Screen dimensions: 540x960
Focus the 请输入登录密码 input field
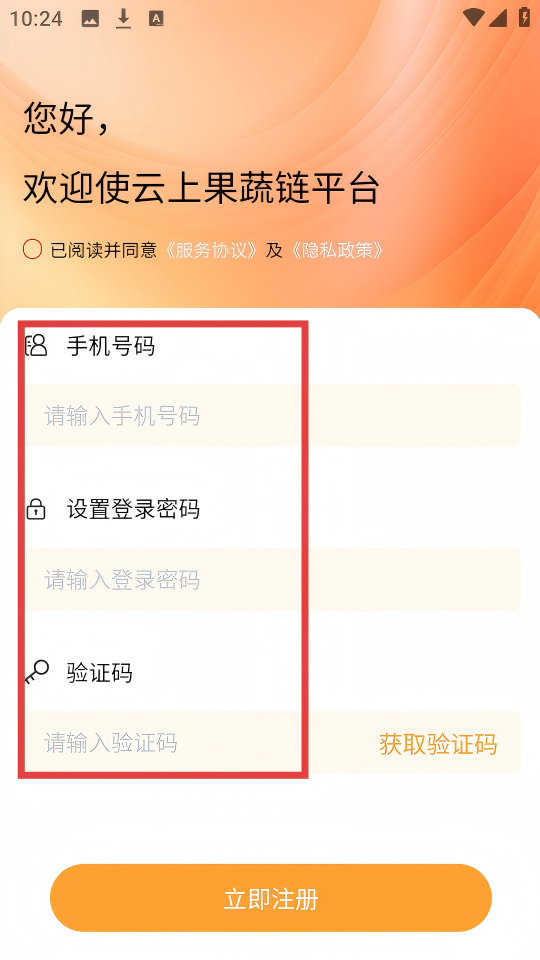[272, 579]
